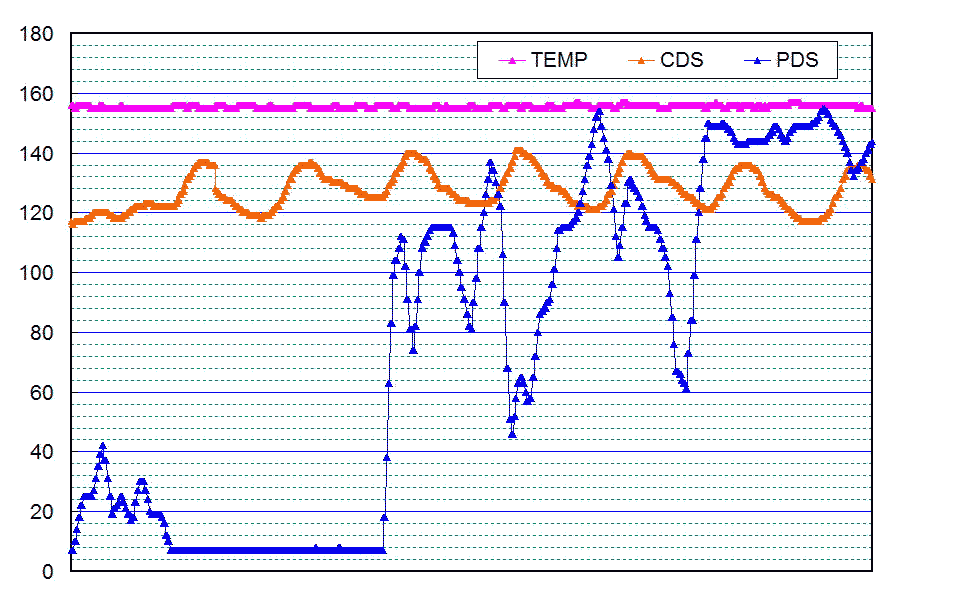970x604 pixels.
Task: Select the flat PDS segment near value 7
Action: (x=270, y=550)
